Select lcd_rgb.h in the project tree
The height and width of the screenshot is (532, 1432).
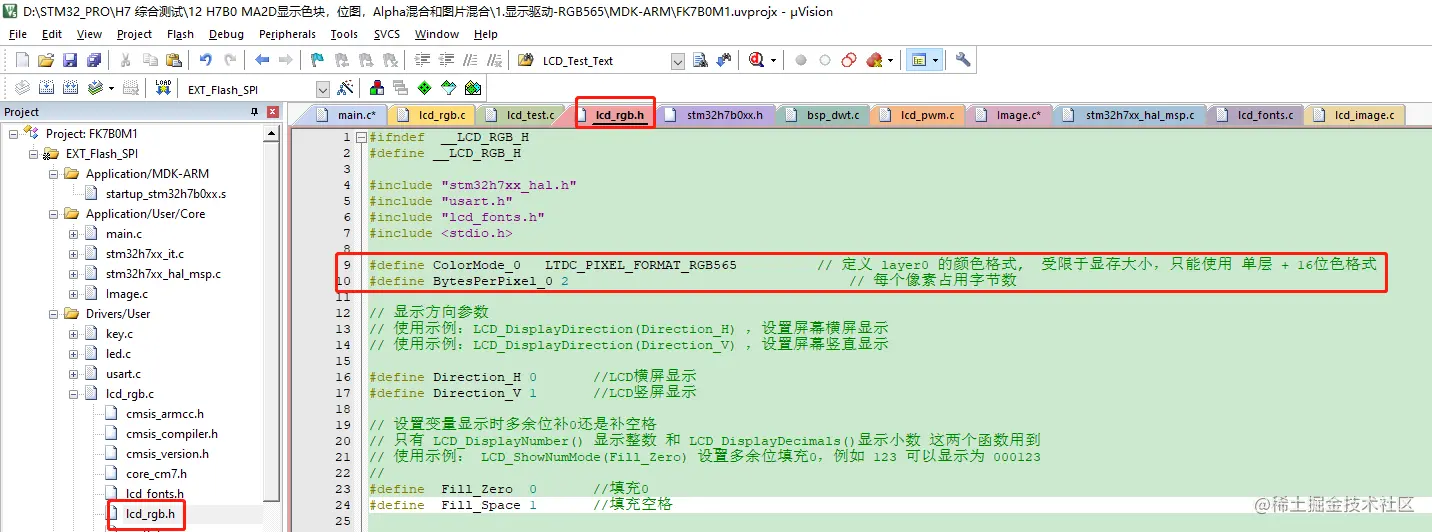[150, 514]
